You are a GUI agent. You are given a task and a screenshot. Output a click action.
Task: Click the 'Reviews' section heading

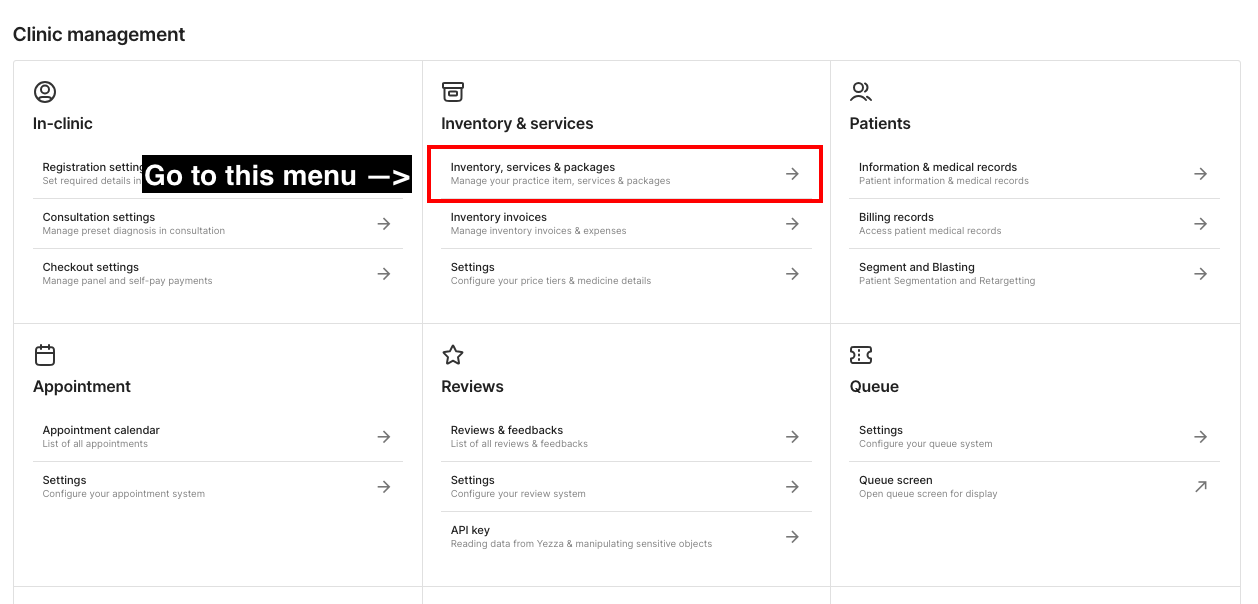pyautogui.click(x=472, y=387)
